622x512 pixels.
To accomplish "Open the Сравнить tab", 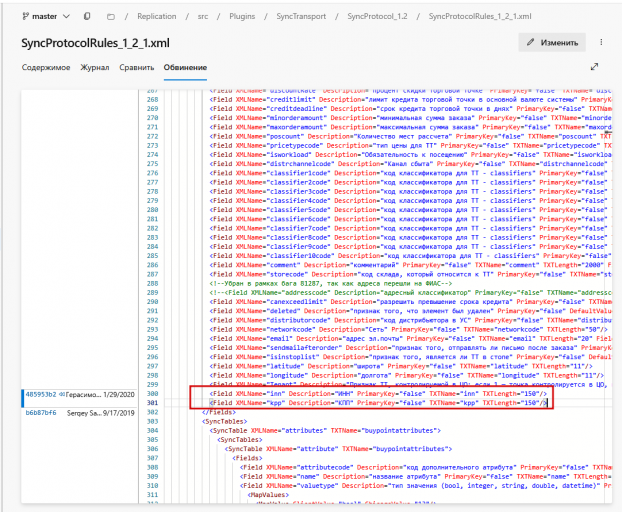I will pos(136,67).
